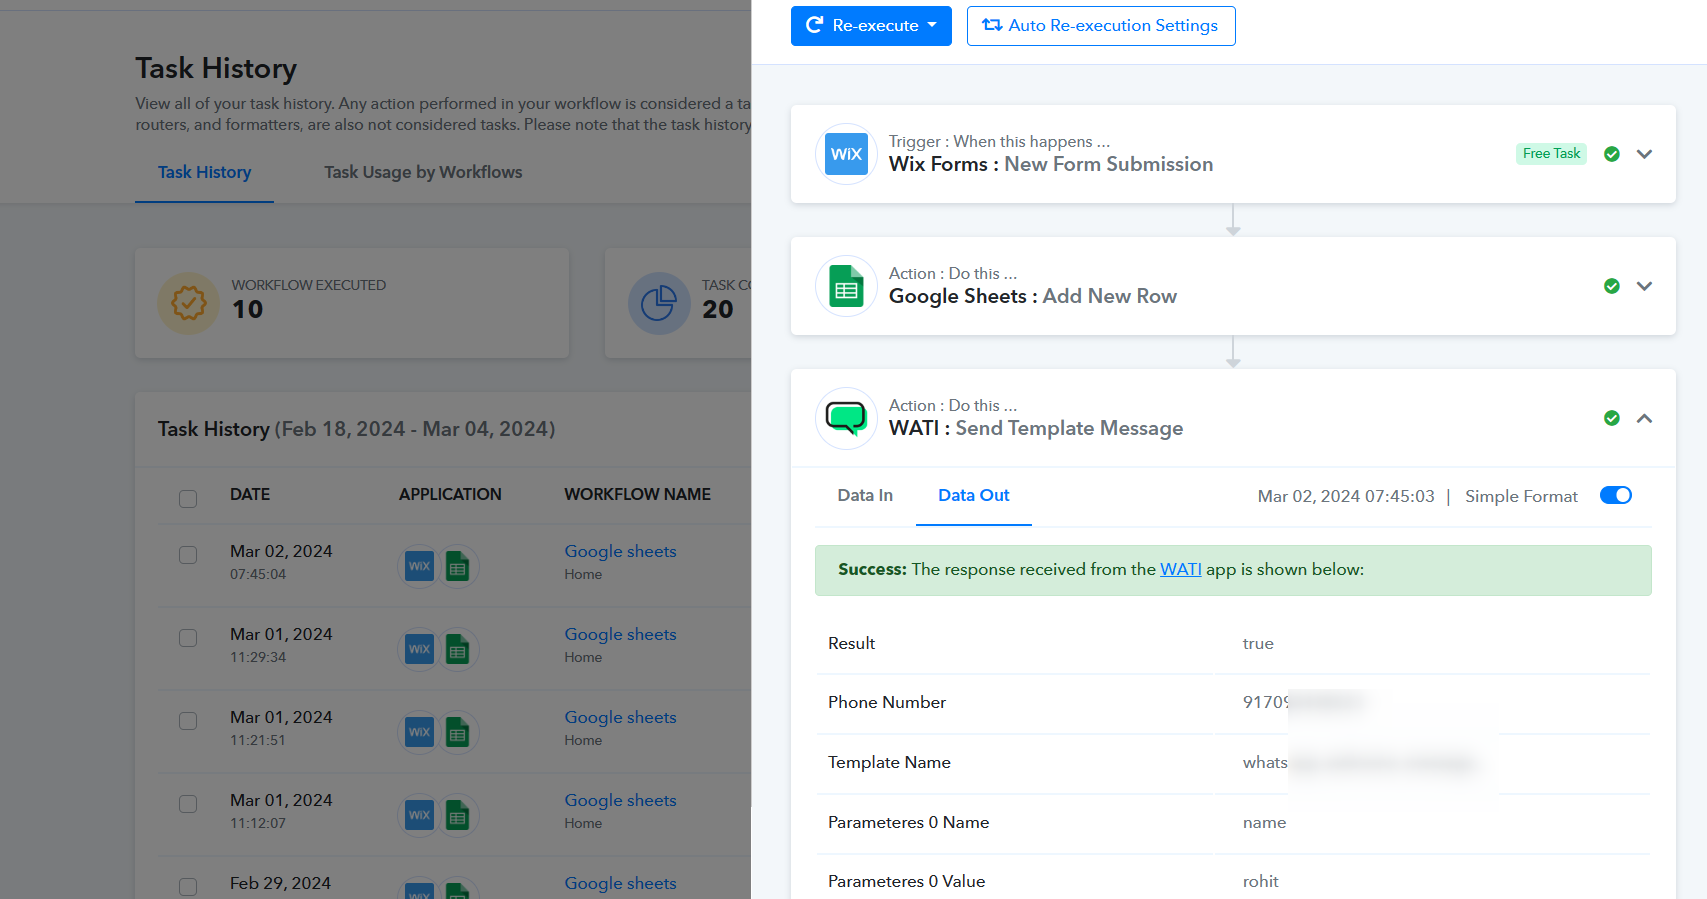Click the Result value 'true'

(1258, 643)
